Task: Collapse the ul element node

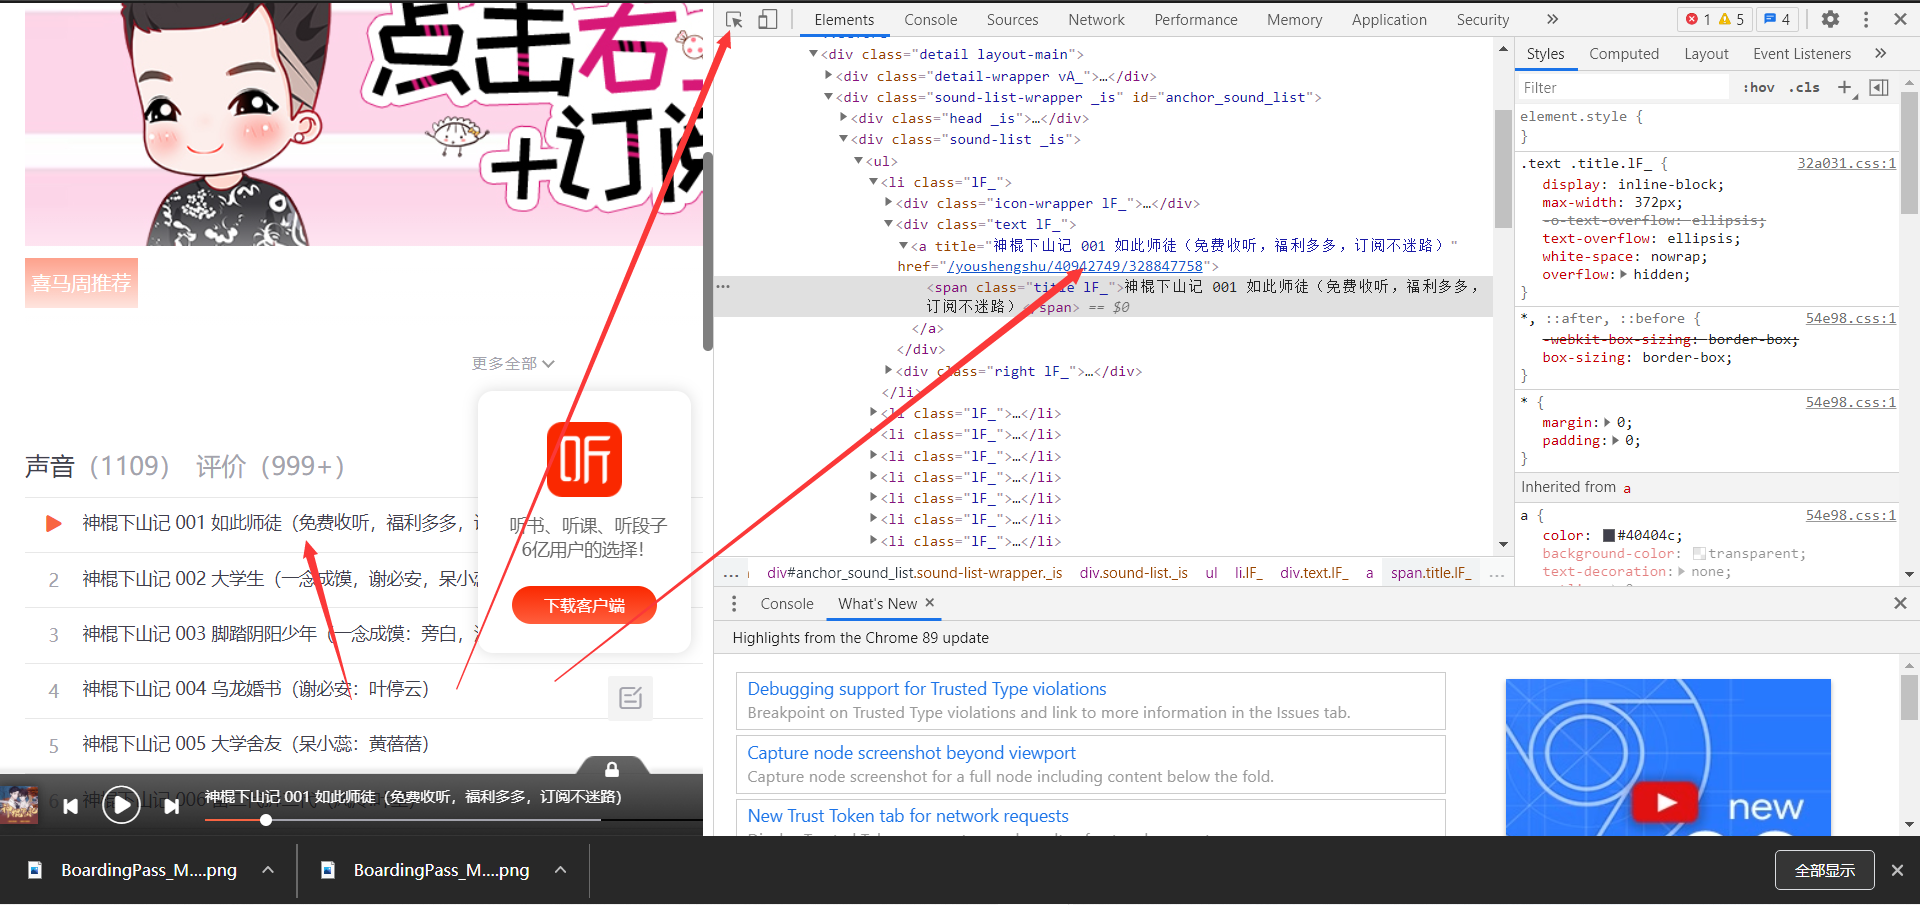Action: (x=858, y=161)
